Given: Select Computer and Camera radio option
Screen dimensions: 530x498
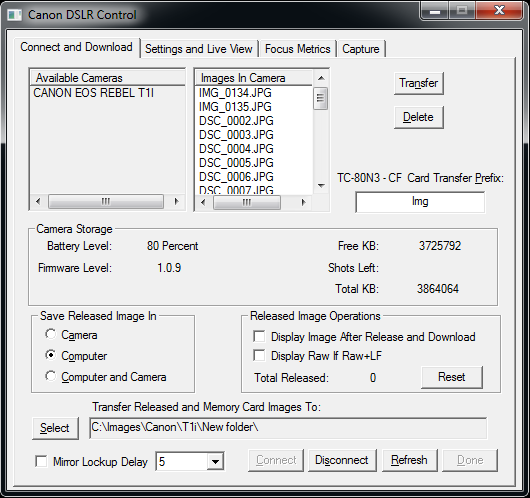Looking at the screenshot, I should (x=51, y=376).
